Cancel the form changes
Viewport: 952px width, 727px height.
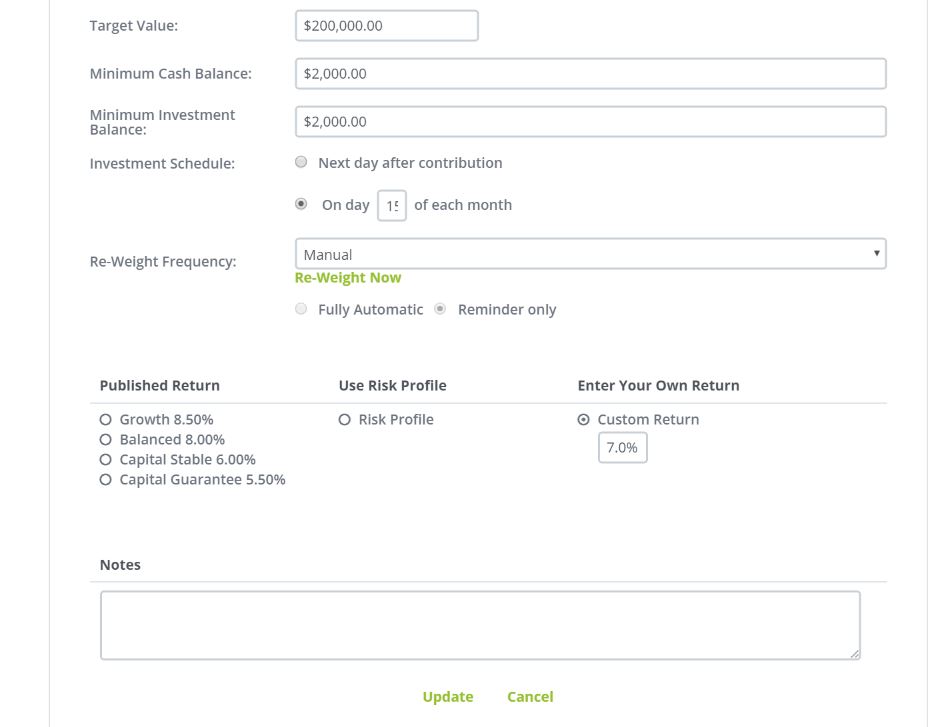pyautogui.click(x=530, y=697)
